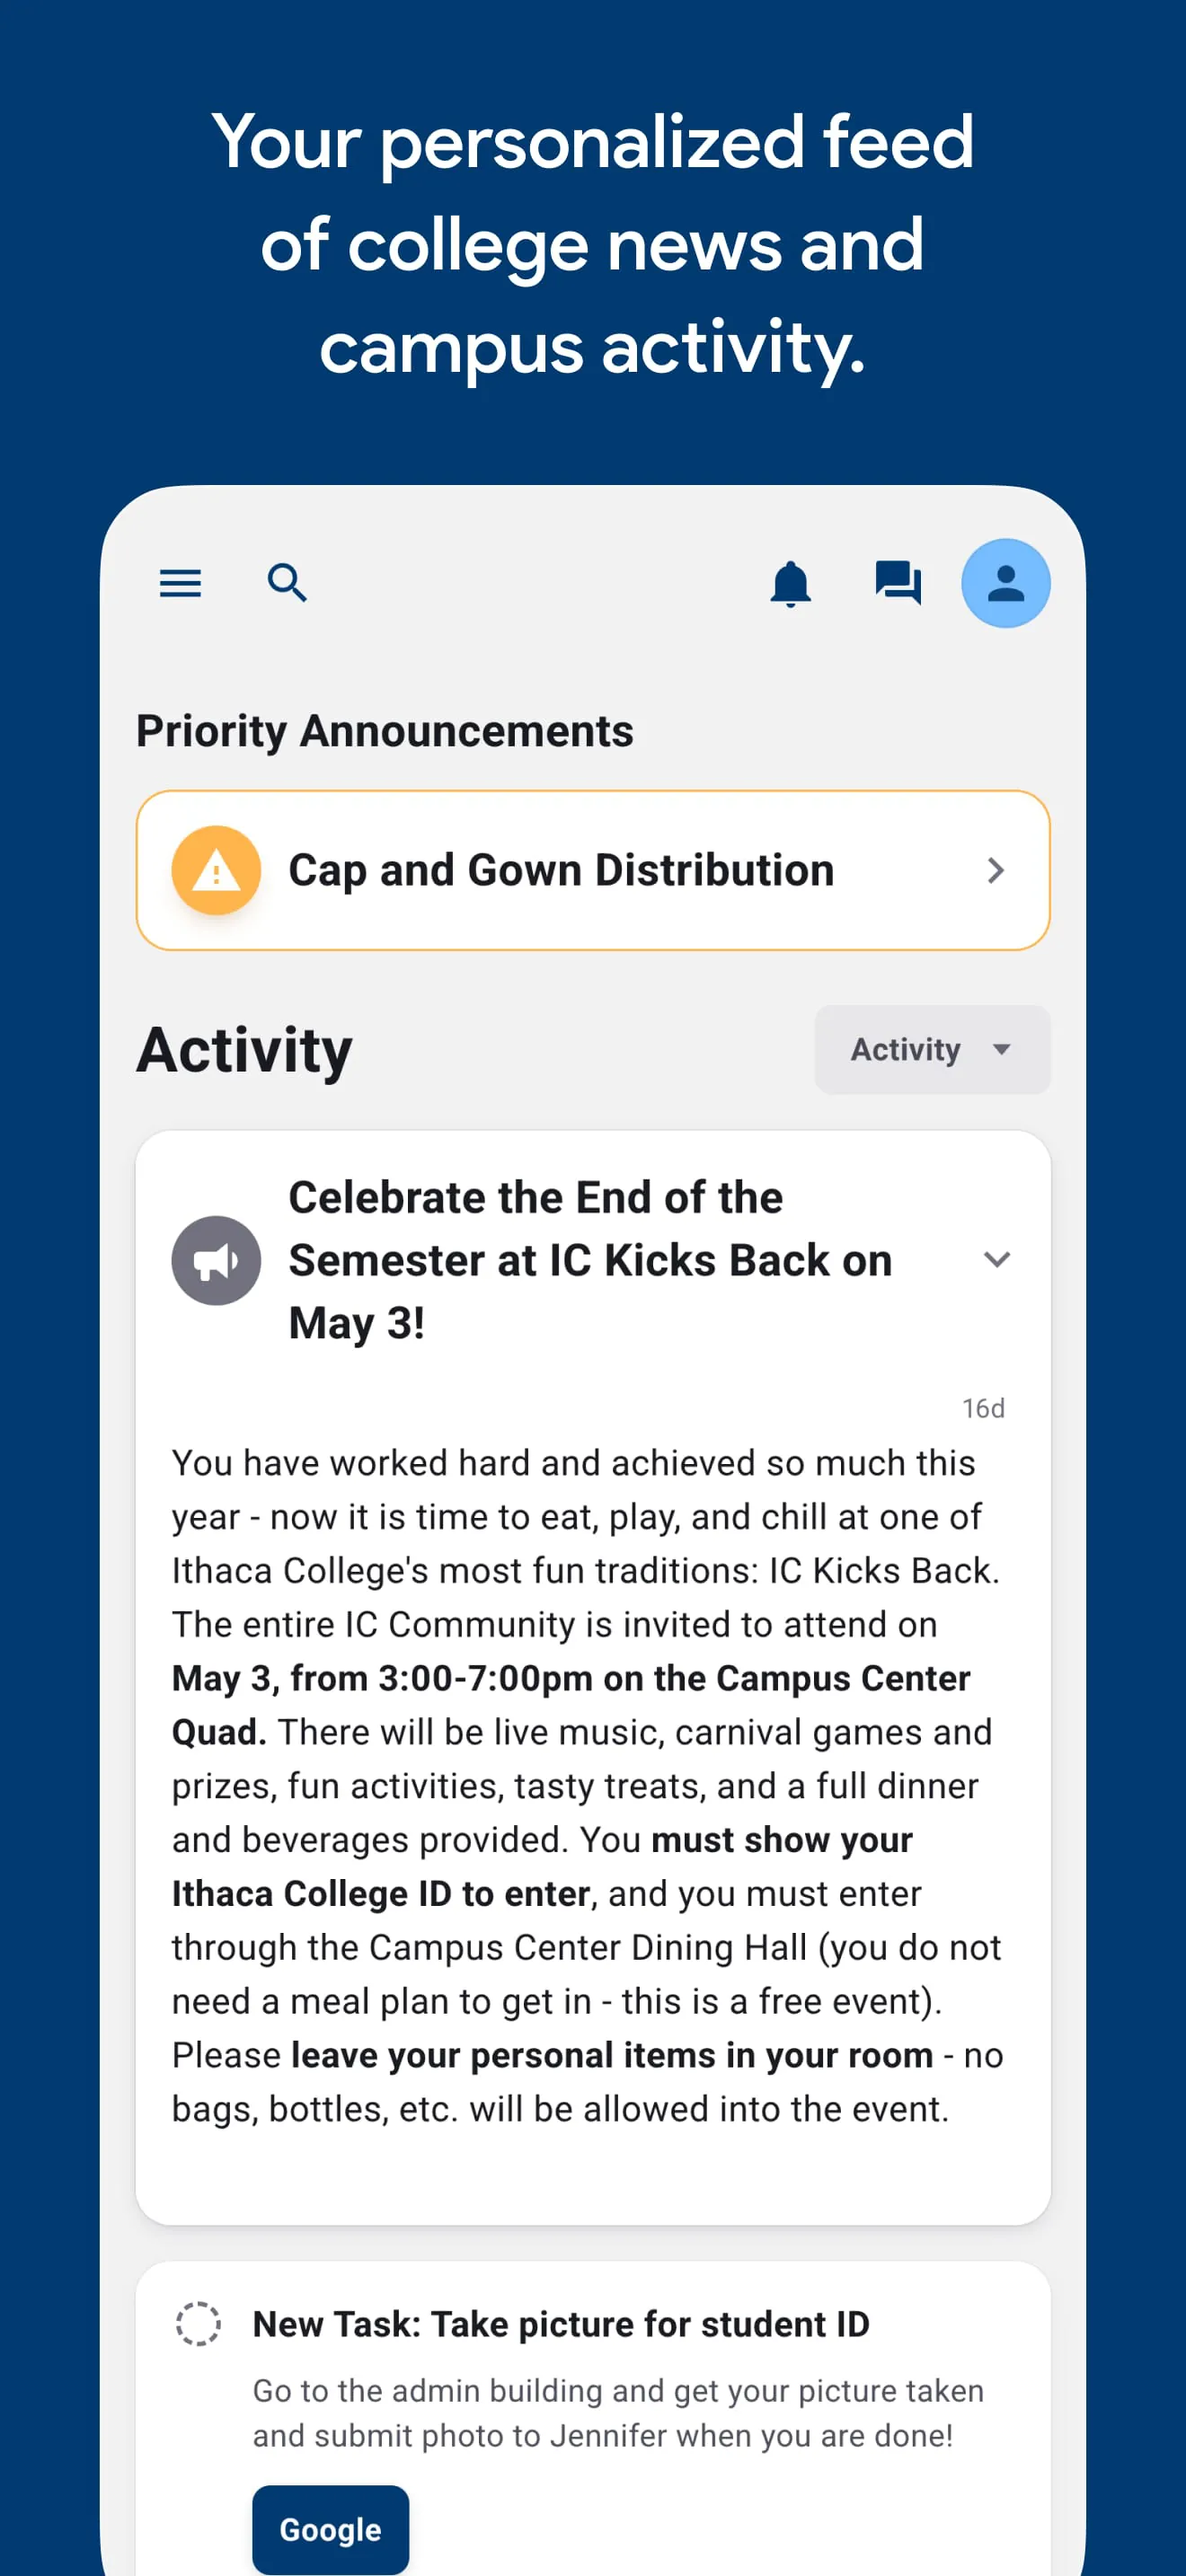Screen dimensions: 1186x2576
Task: Tap the search magnifier icon
Action: 287,582
